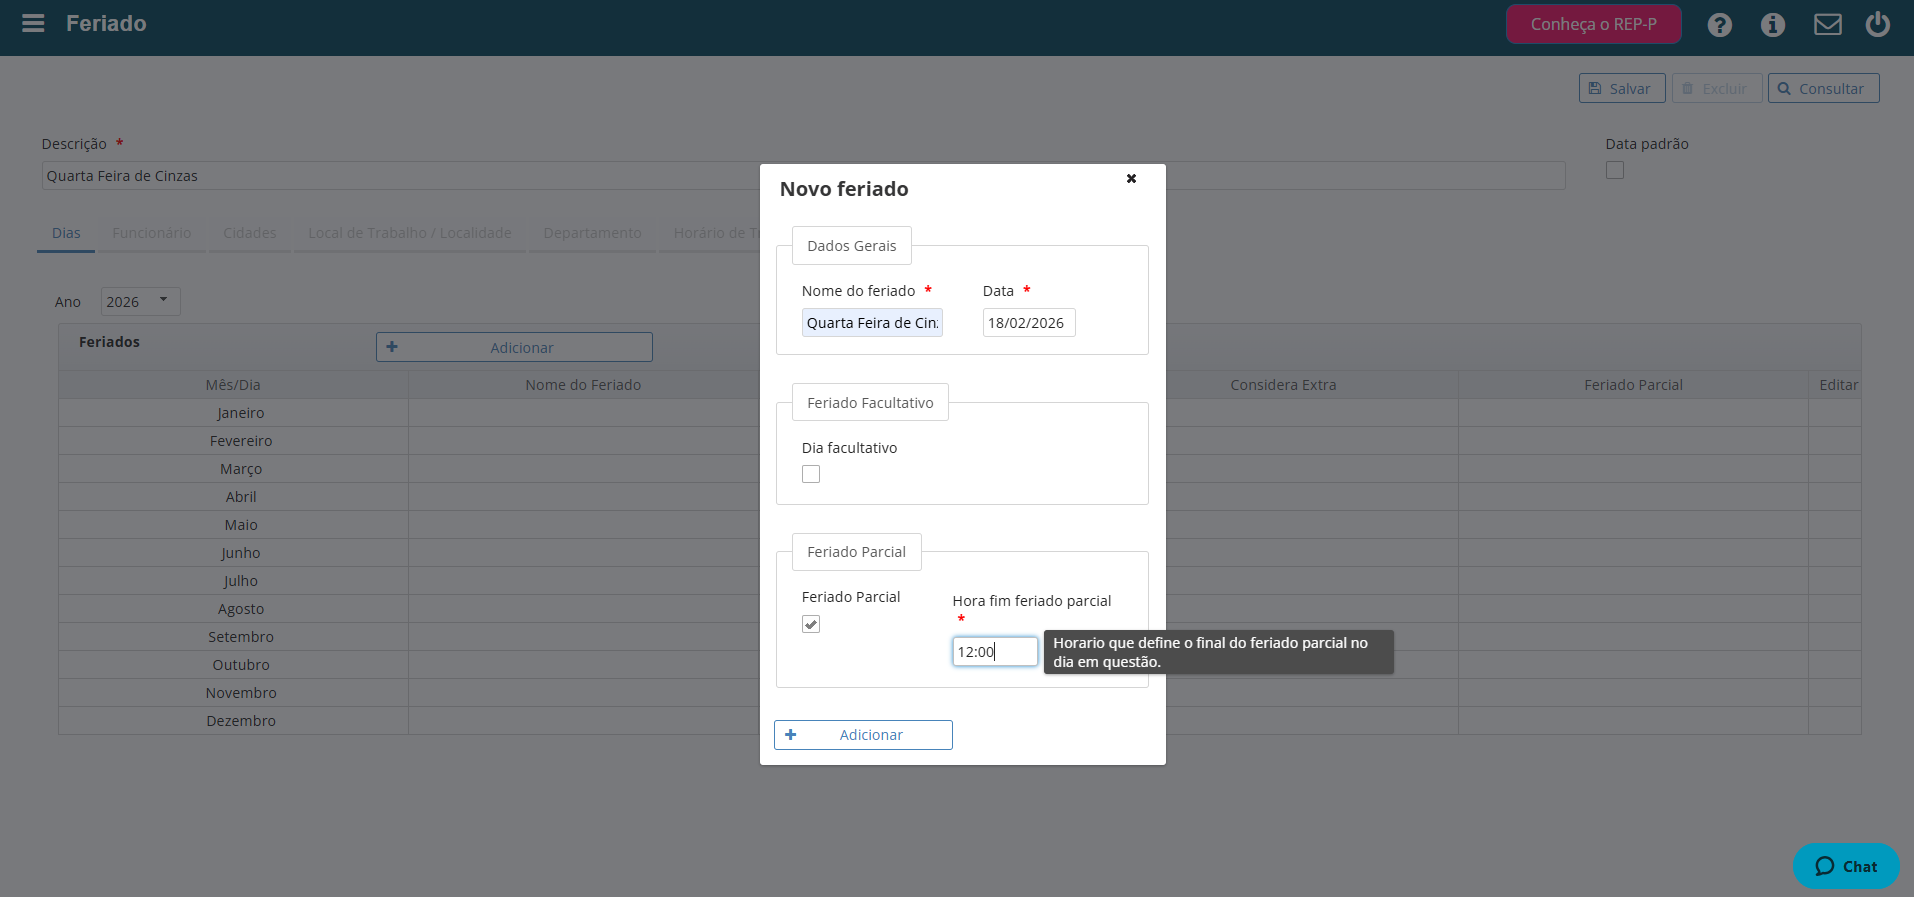Click Conheça o REP-P button
The height and width of the screenshot is (897, 1914).
(x=1593, y=24)
